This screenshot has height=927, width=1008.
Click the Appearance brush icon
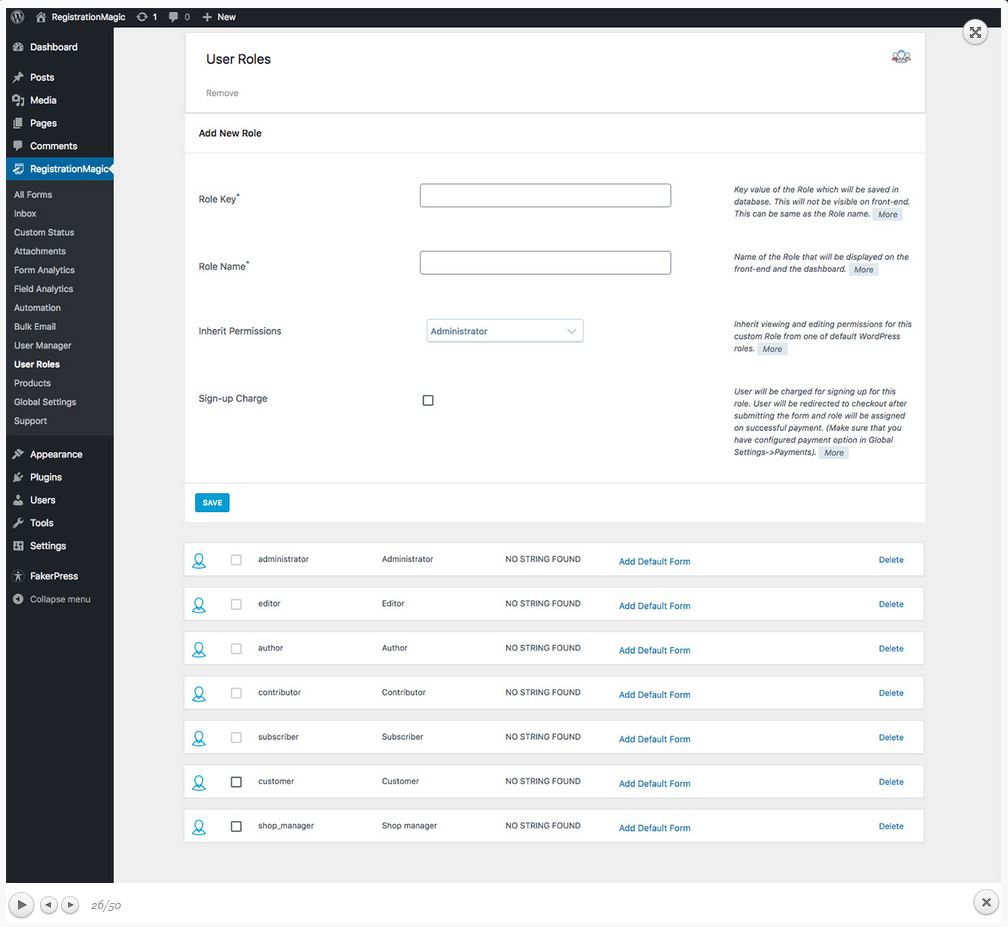[18, 454]
